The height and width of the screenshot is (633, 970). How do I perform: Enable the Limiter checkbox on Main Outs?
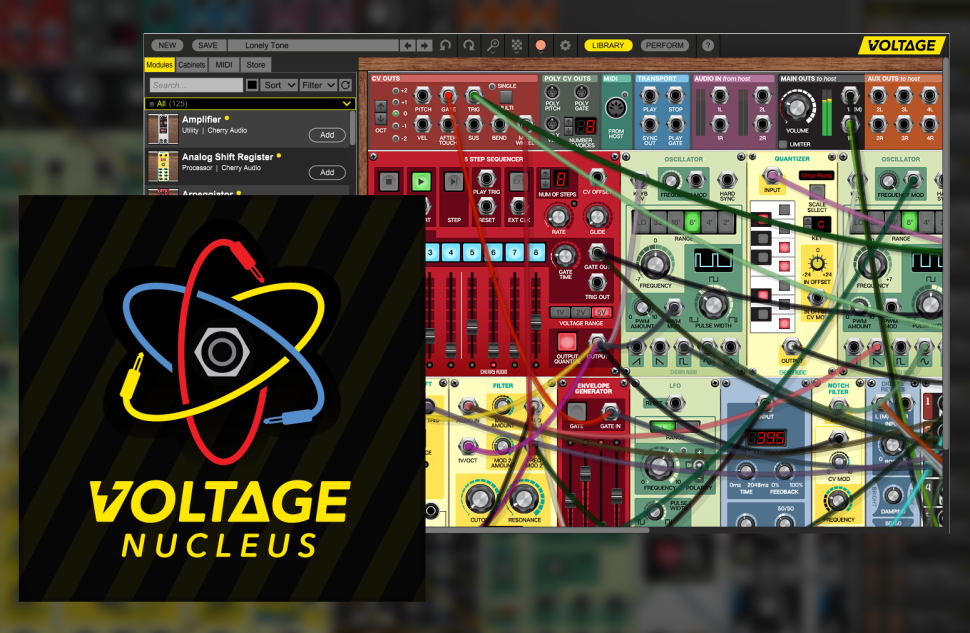click(784, 143)
